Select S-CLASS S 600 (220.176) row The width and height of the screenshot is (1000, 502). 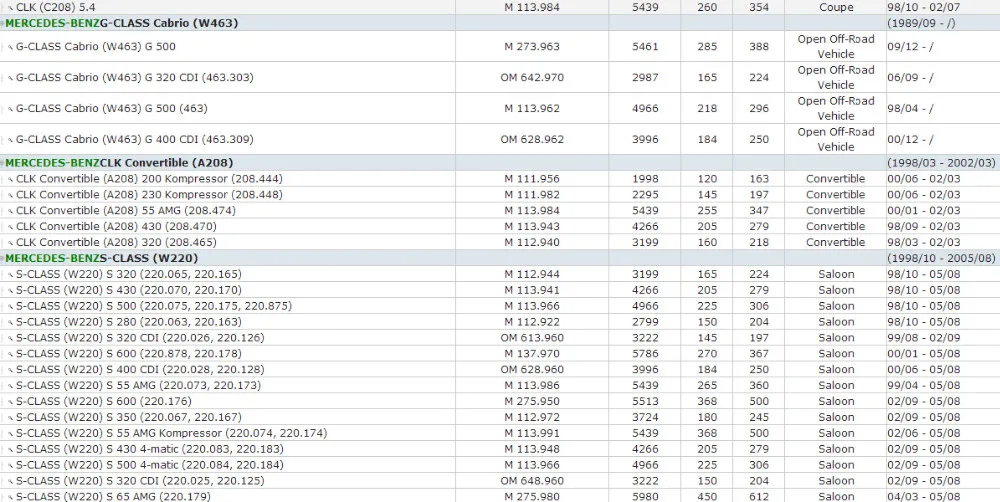click(x=500, y=401)
